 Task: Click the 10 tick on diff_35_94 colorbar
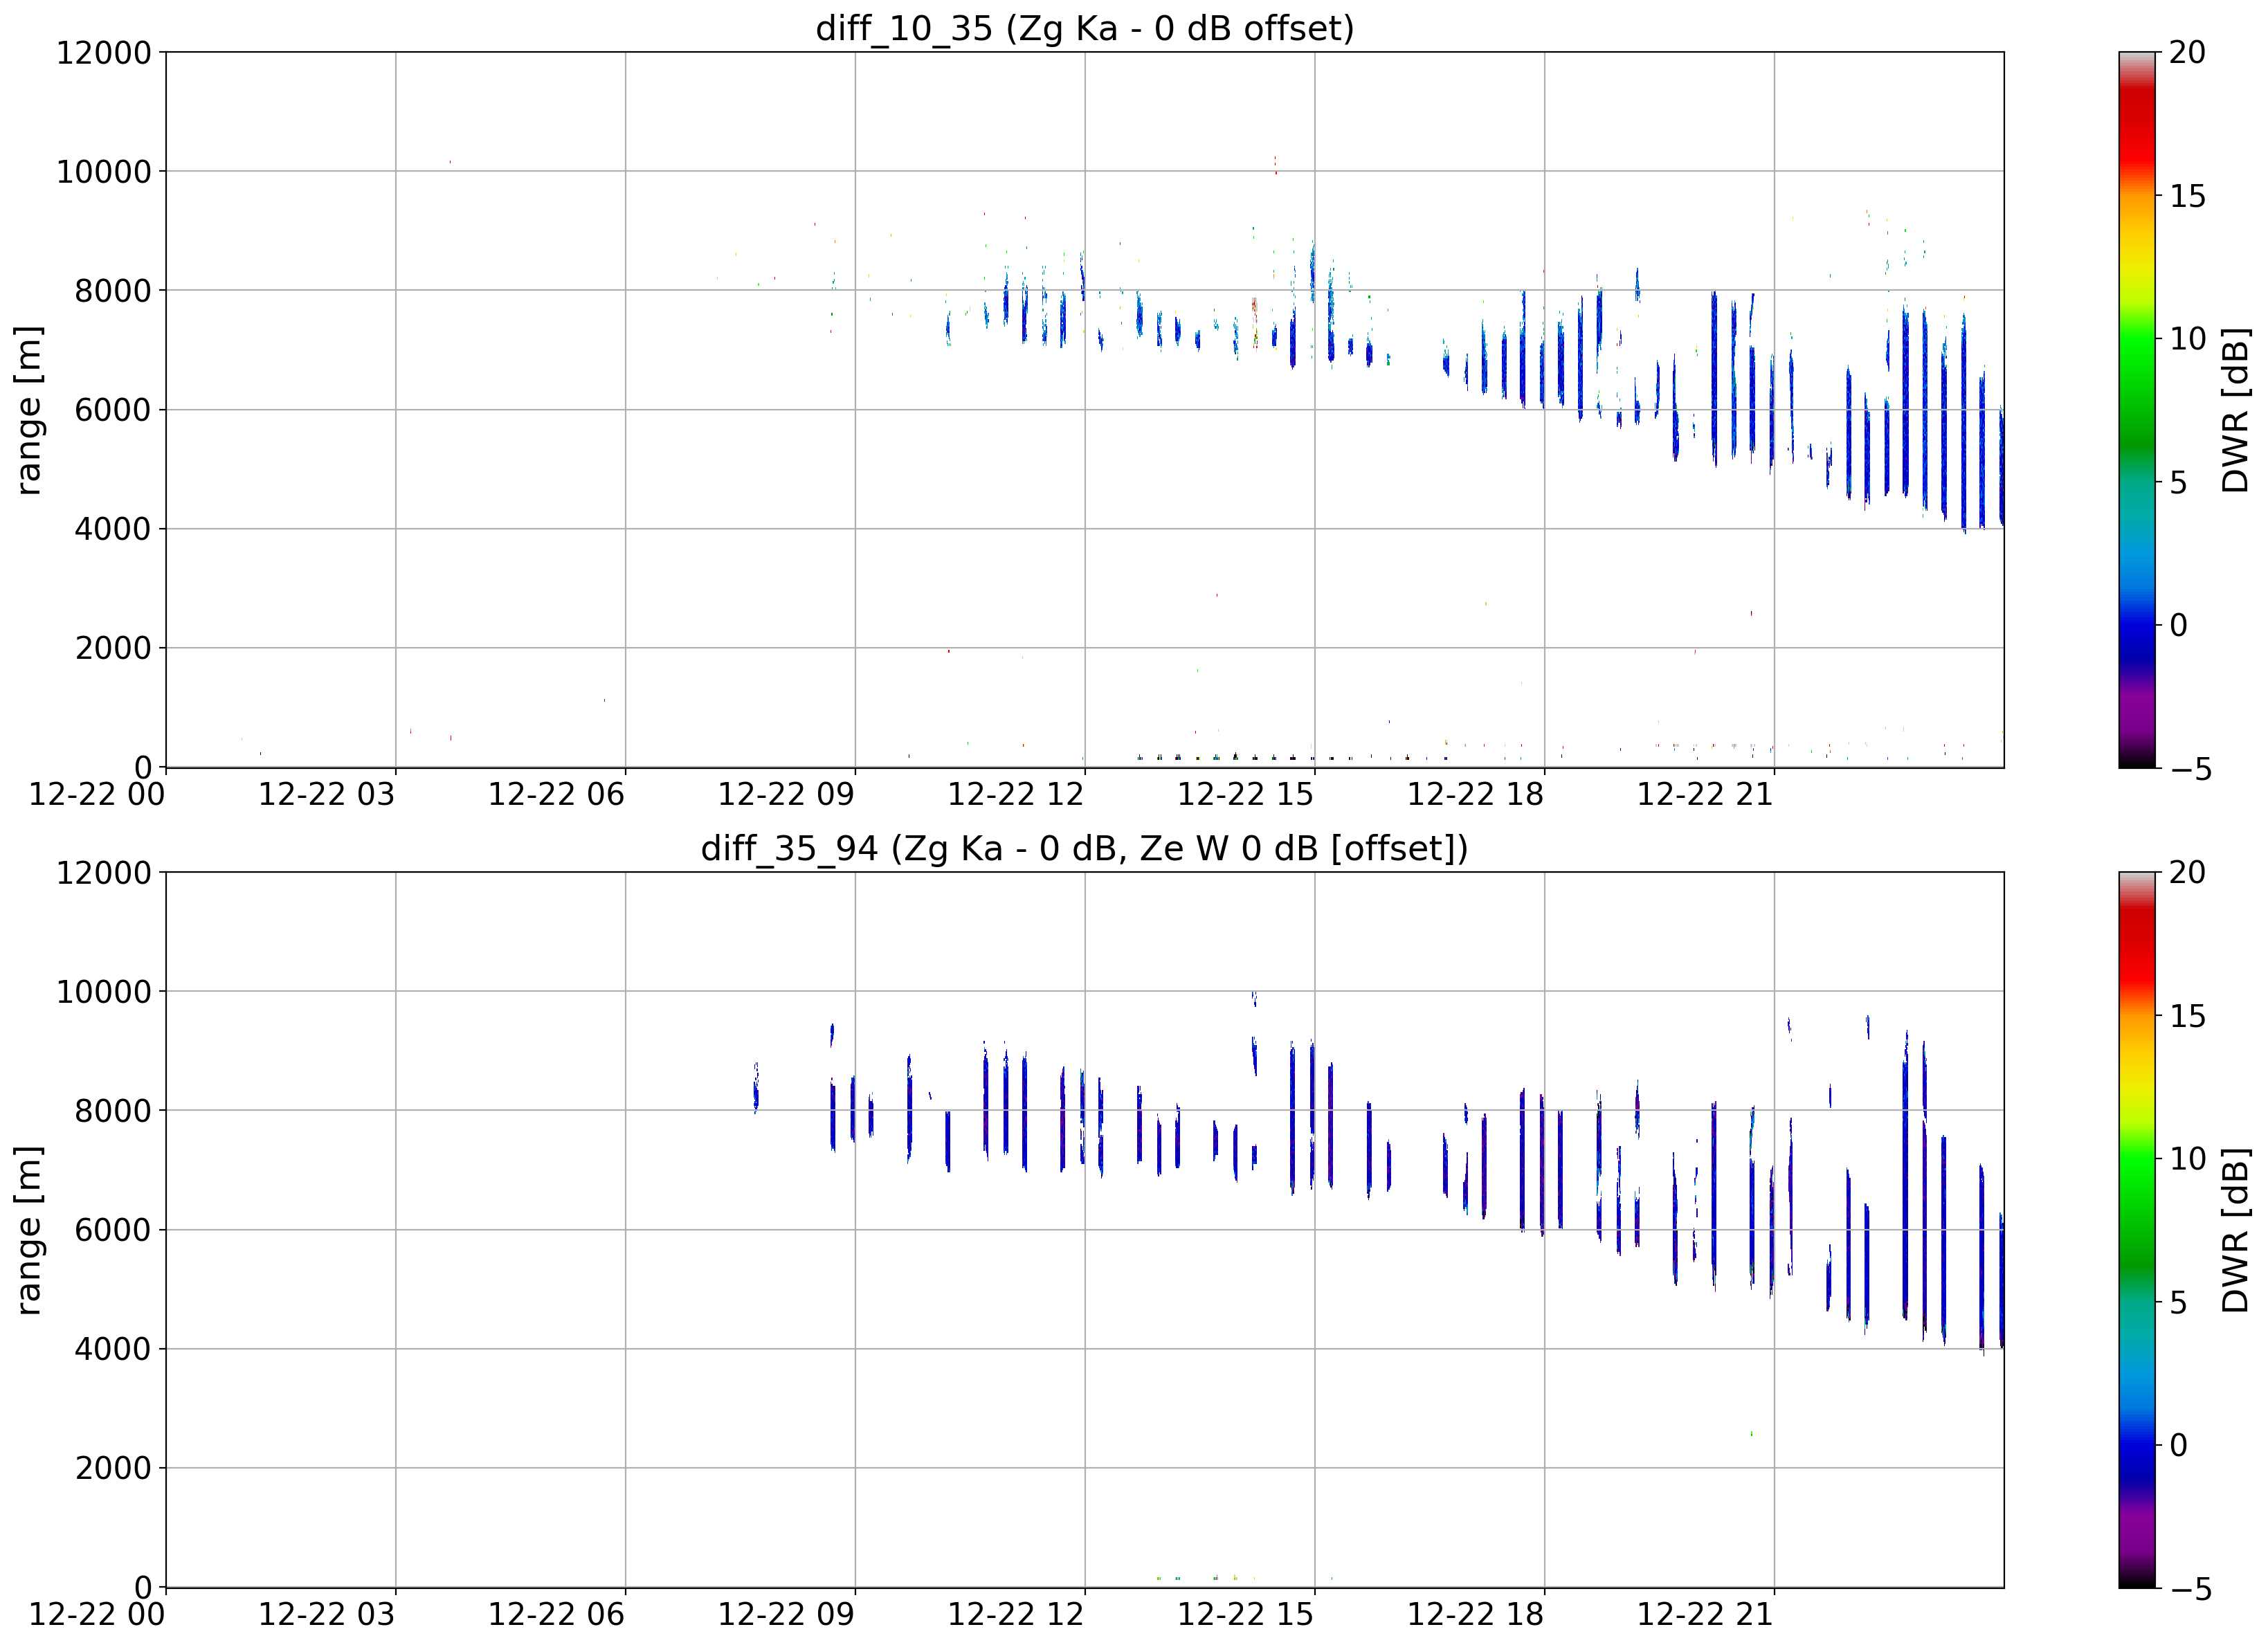pyautogui.click(x=2188, y=1159)
